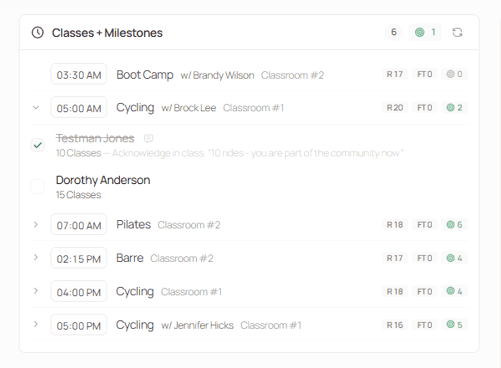The height and width of the screenshot is (368, 501).
Task: Click the milestone badge 4 on 04:00 PM Cycling
Action: pyautogui.click(x=454, y=291)
